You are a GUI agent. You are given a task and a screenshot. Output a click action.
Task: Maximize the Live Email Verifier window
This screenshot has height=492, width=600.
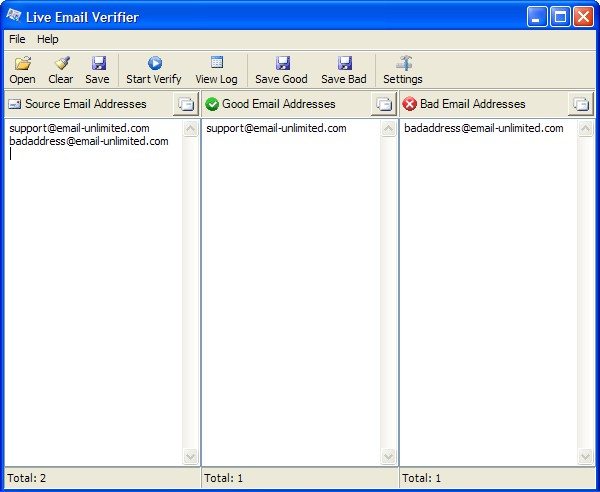point(560,17)
